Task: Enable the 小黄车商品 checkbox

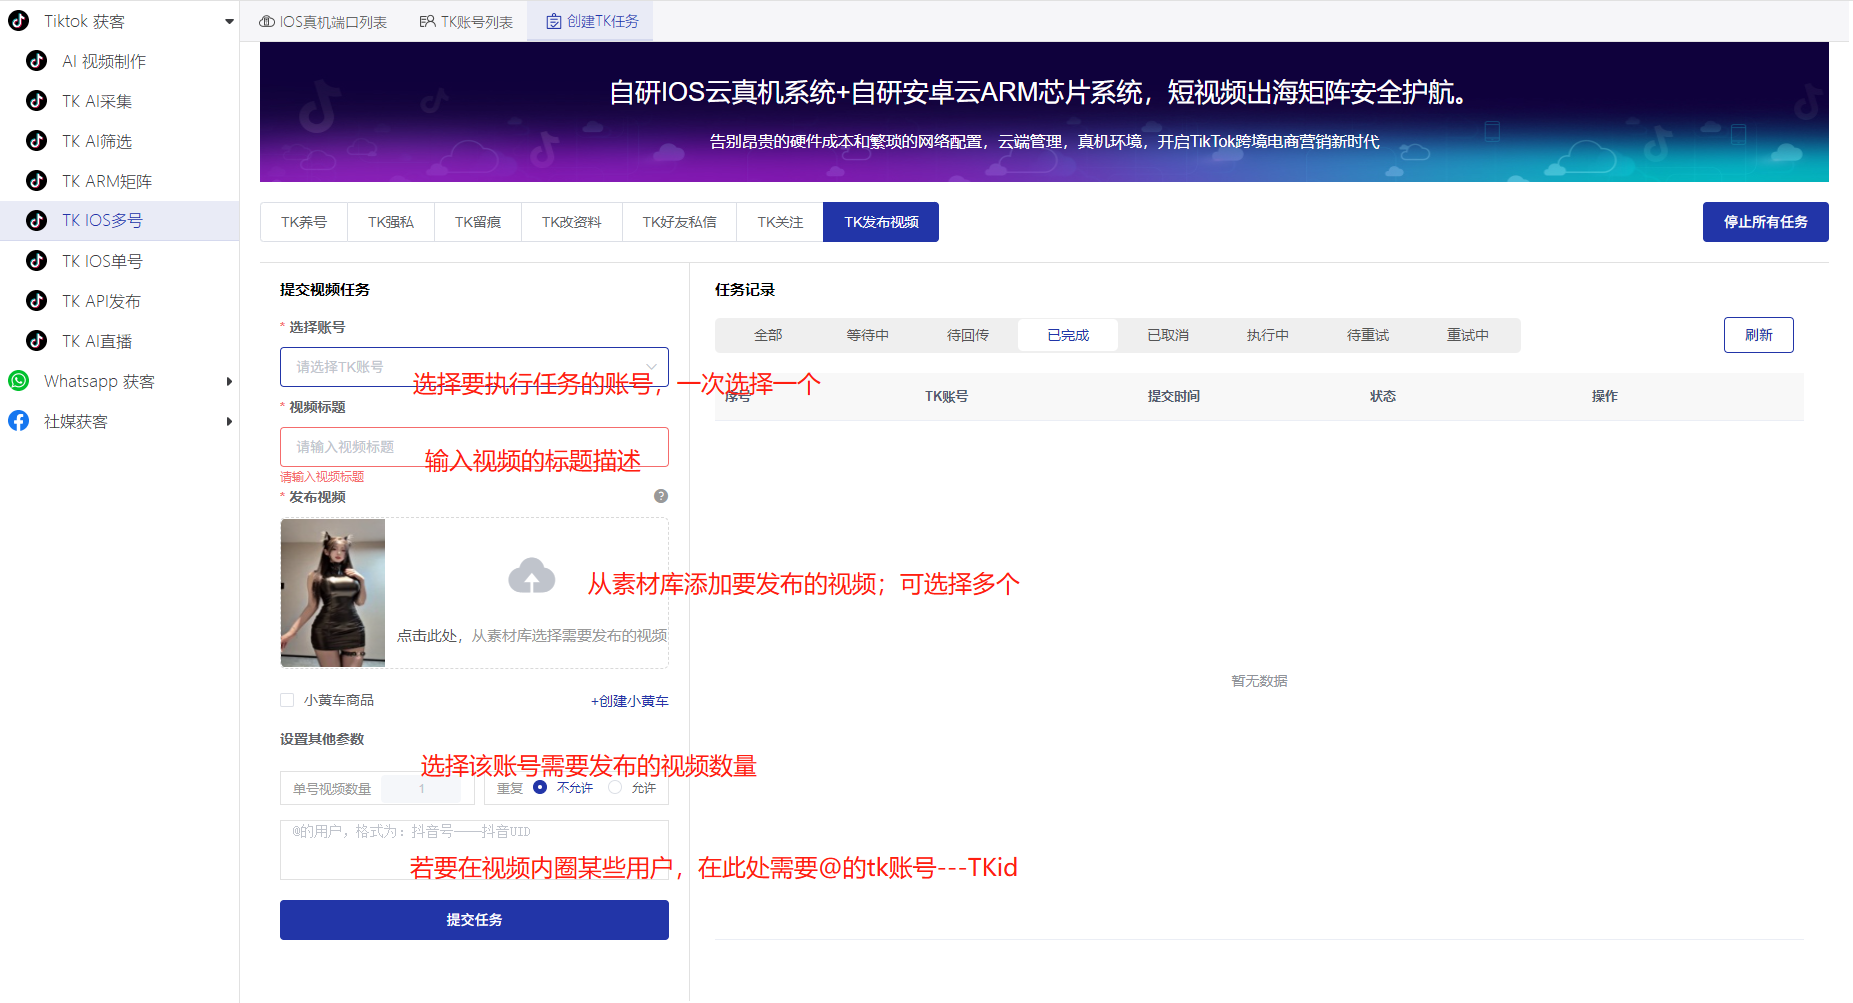Action: point(287,700)
